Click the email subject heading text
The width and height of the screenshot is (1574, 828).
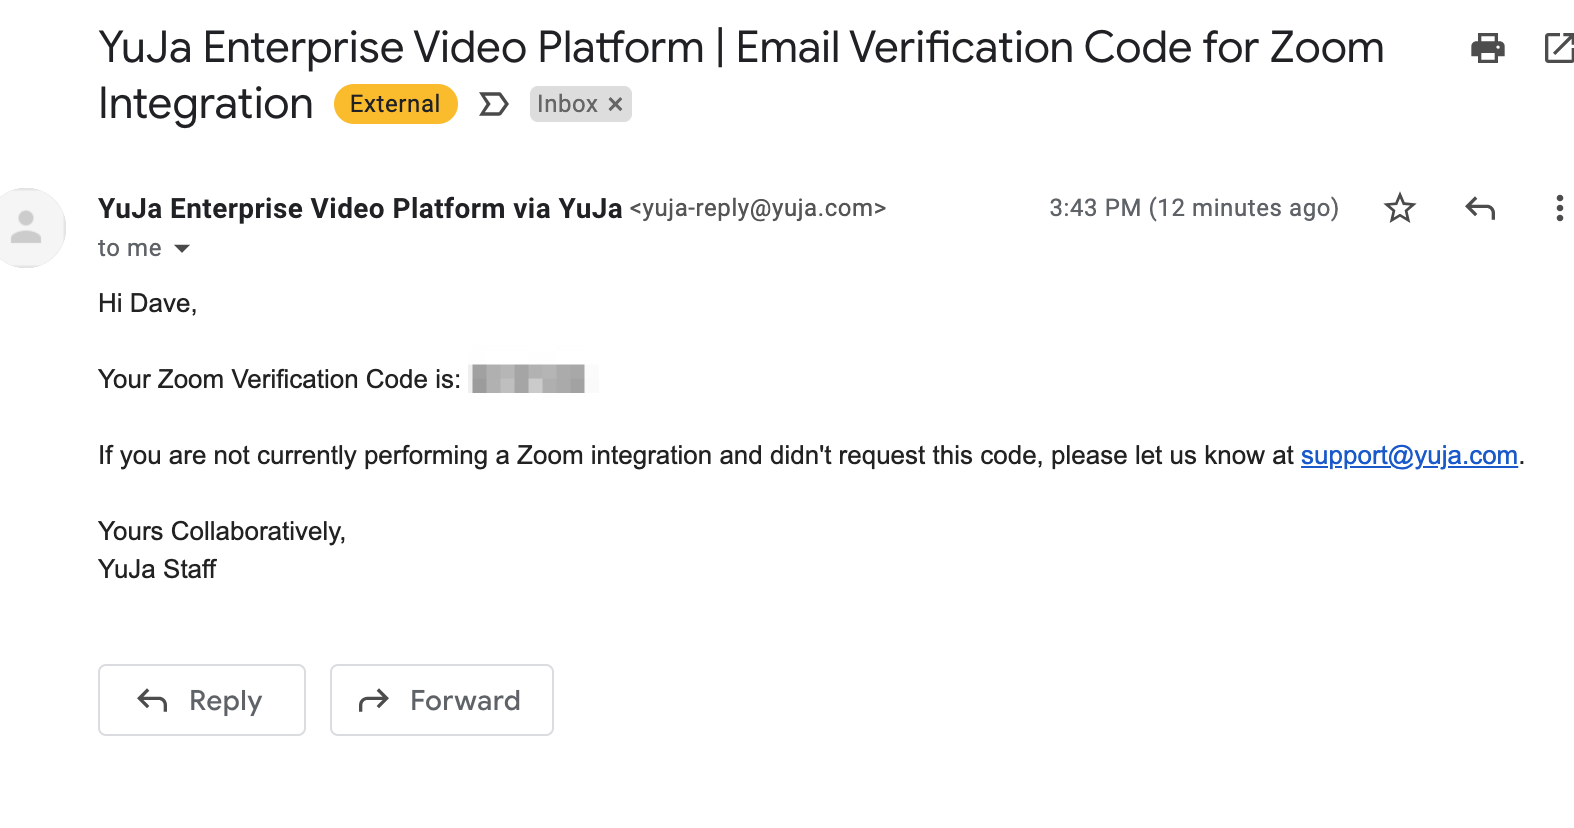tap(741, 75)
